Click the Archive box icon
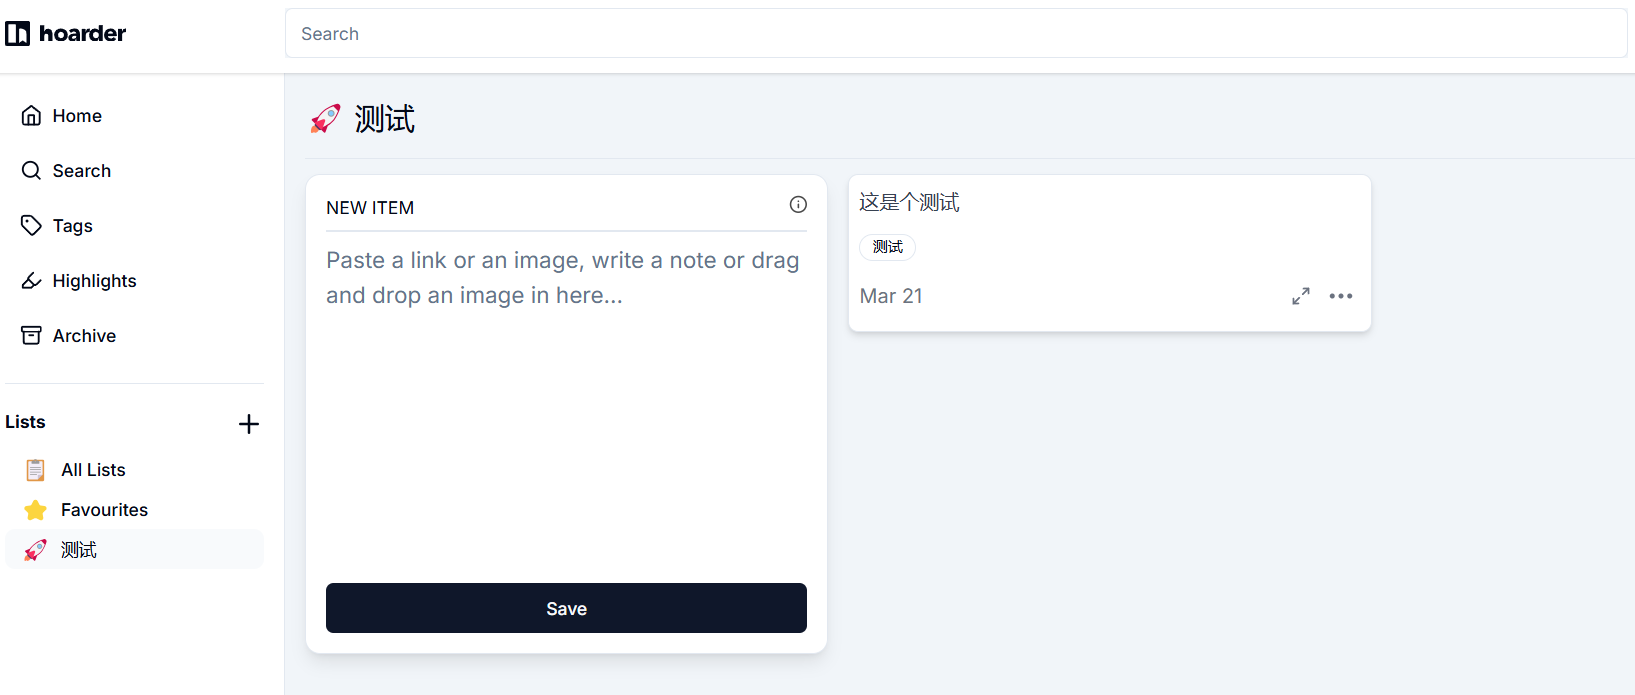 coord(31,336)
